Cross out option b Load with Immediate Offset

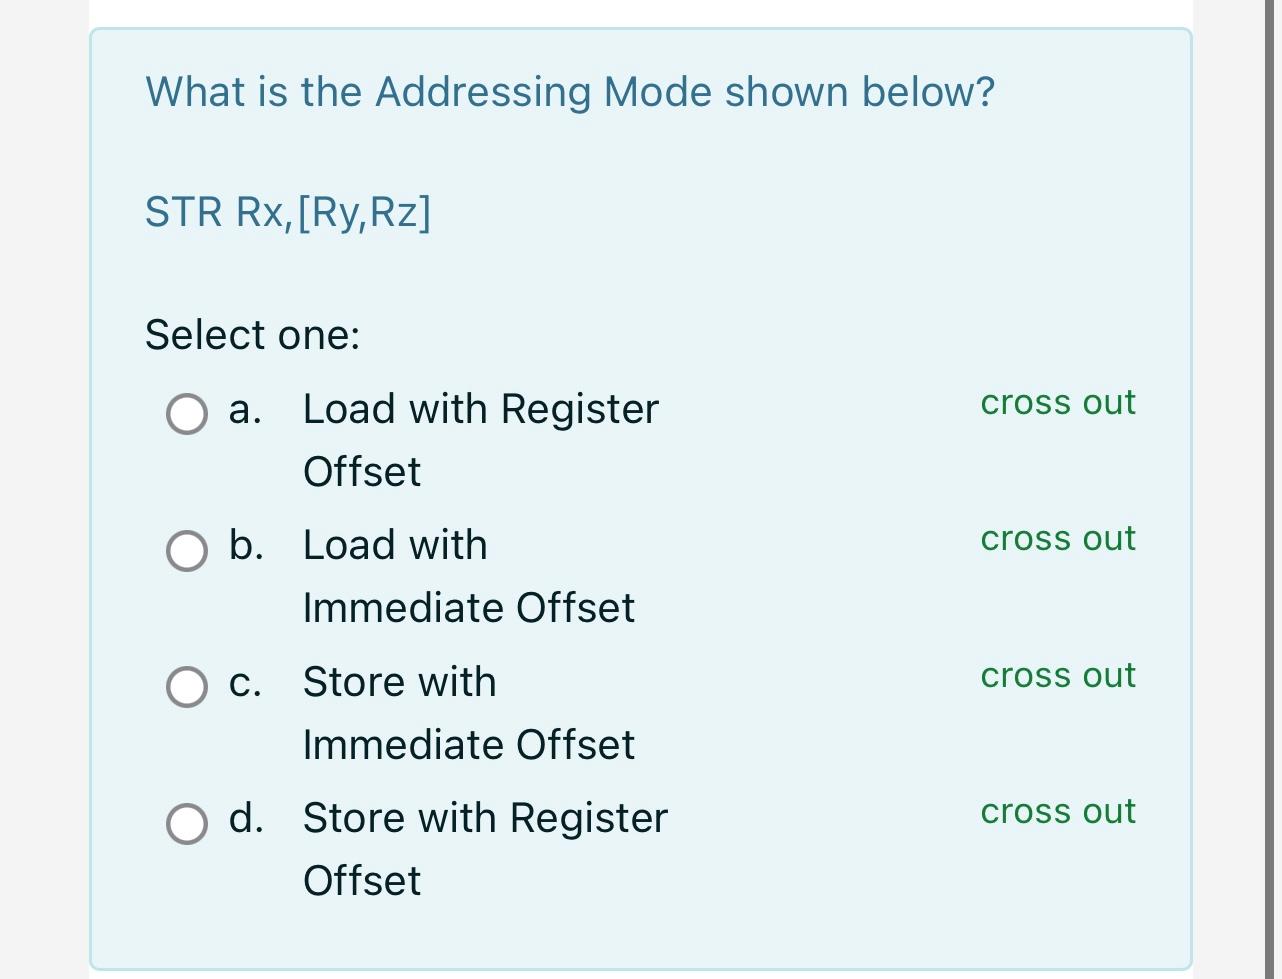click(x=1057, y=539)
